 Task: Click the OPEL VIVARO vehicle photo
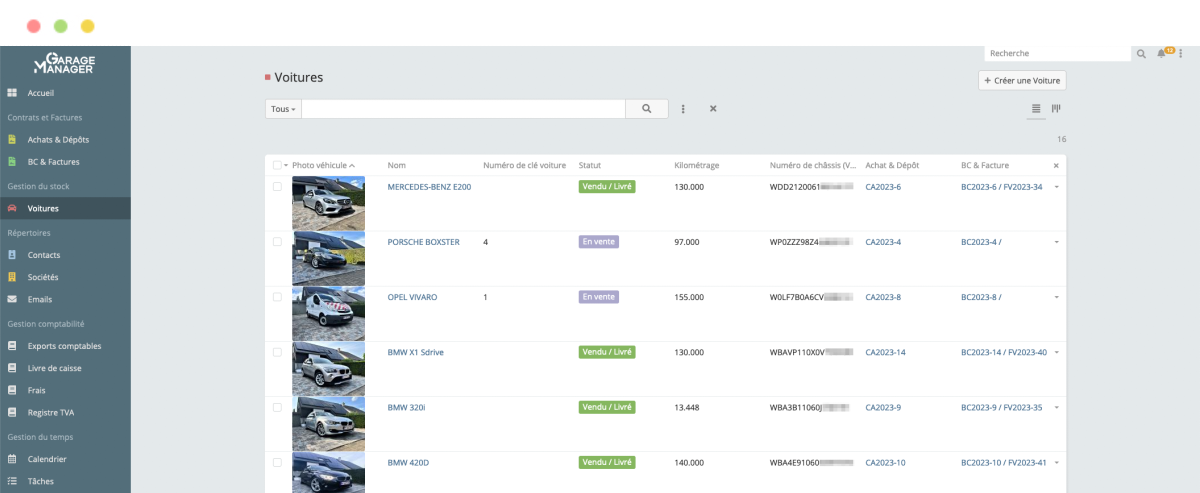(x=328, y=313)
